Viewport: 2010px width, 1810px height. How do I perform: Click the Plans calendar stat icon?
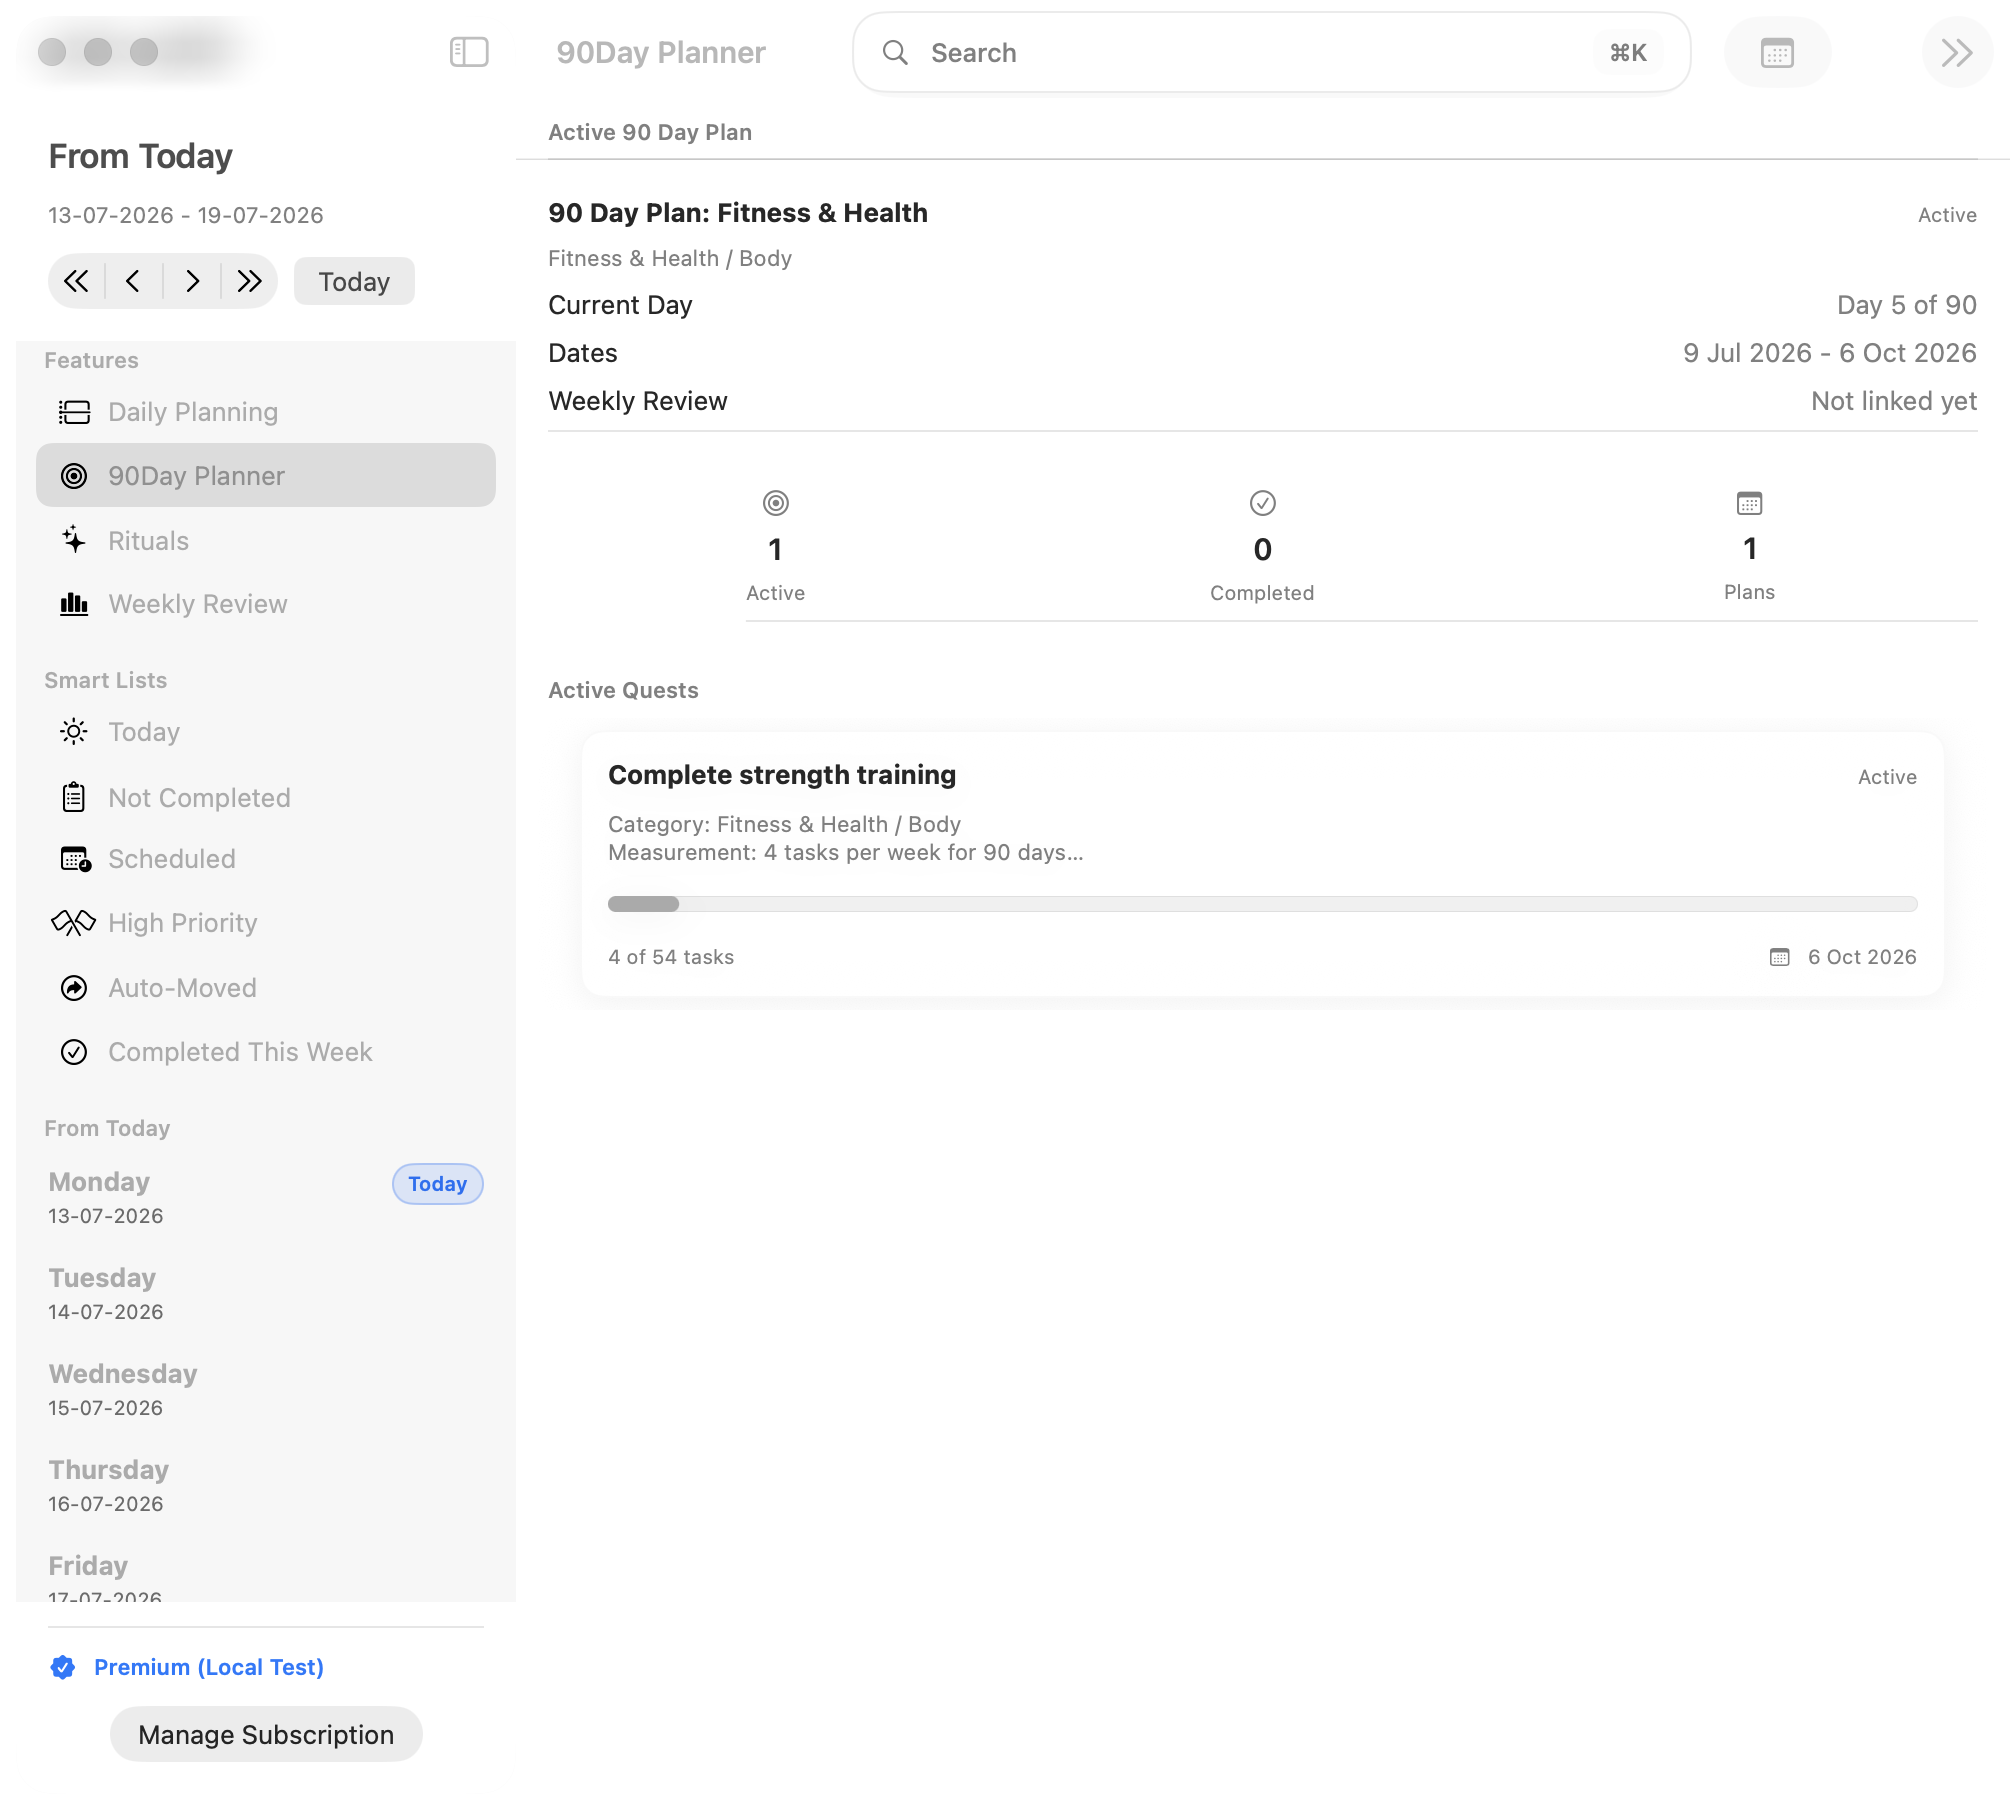click(1750, 503)
